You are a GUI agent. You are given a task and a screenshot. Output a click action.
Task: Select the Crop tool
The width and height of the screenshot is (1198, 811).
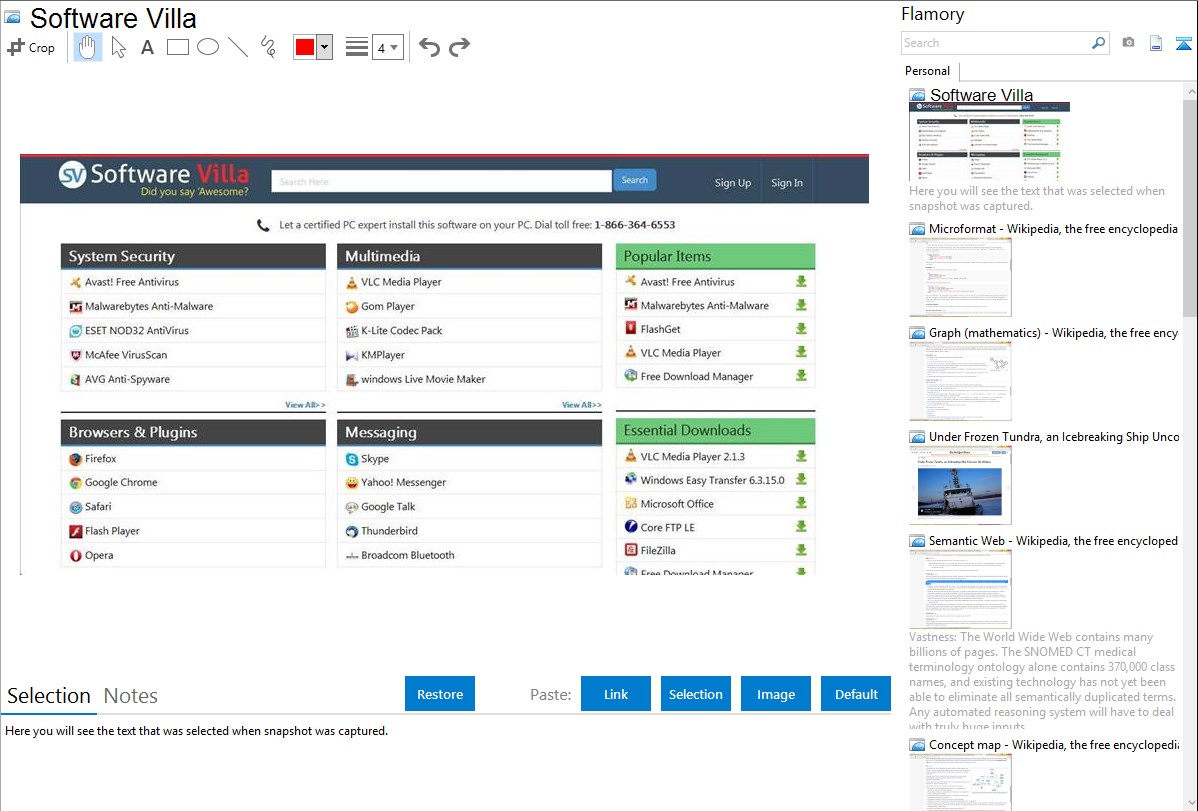[x=31, y=47]
